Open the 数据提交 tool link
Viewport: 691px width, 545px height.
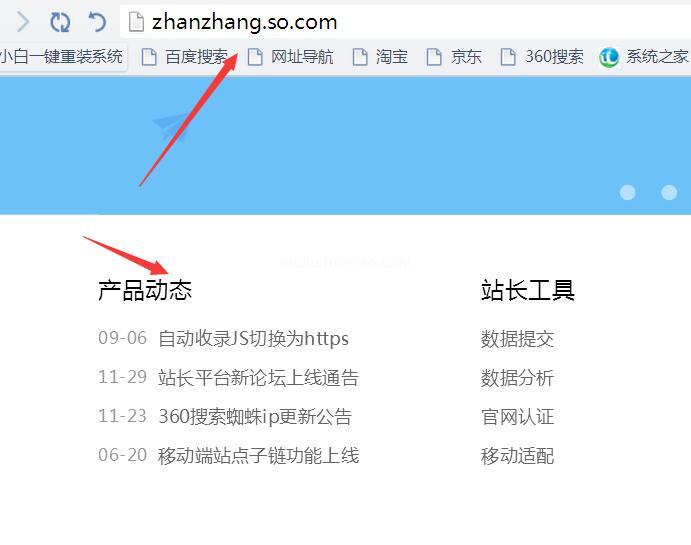517,339
